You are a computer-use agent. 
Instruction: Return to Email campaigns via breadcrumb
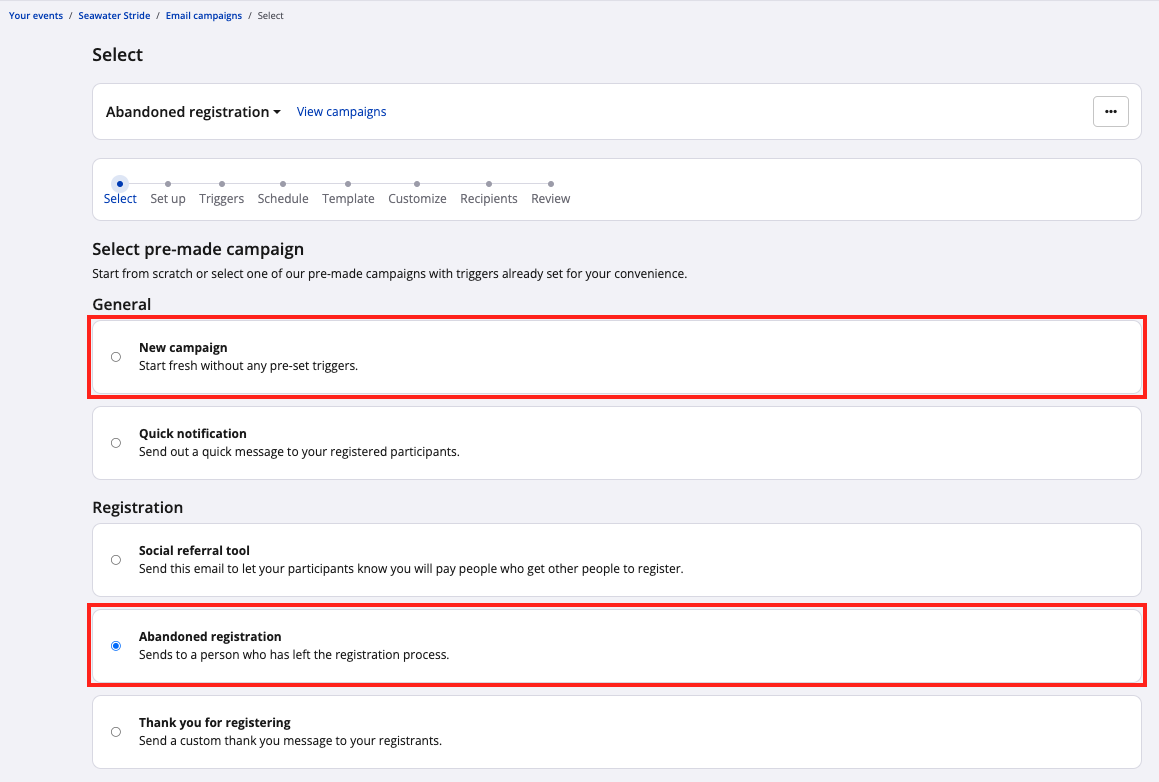coord(204,16)
